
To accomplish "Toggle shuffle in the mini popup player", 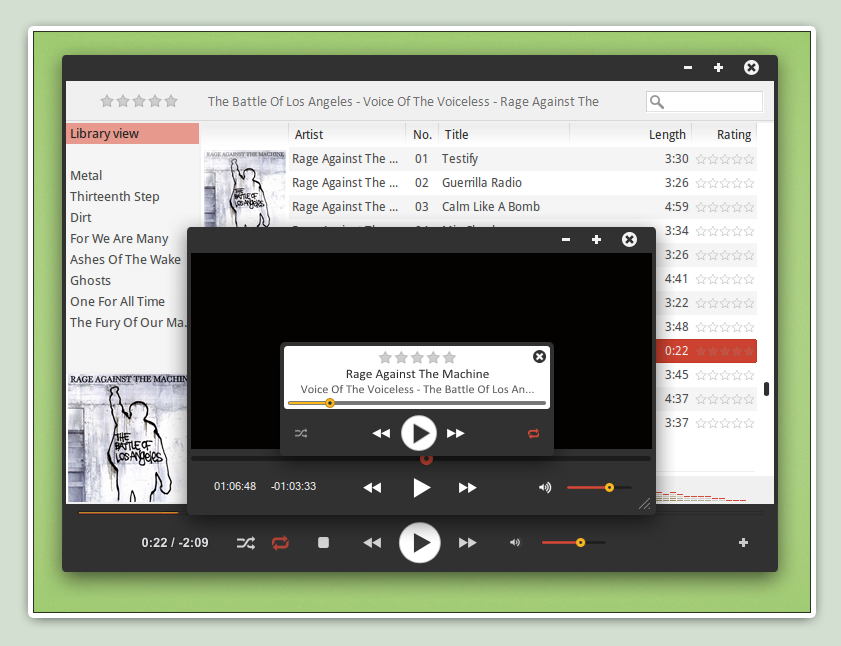I will (x=301, y=433).
